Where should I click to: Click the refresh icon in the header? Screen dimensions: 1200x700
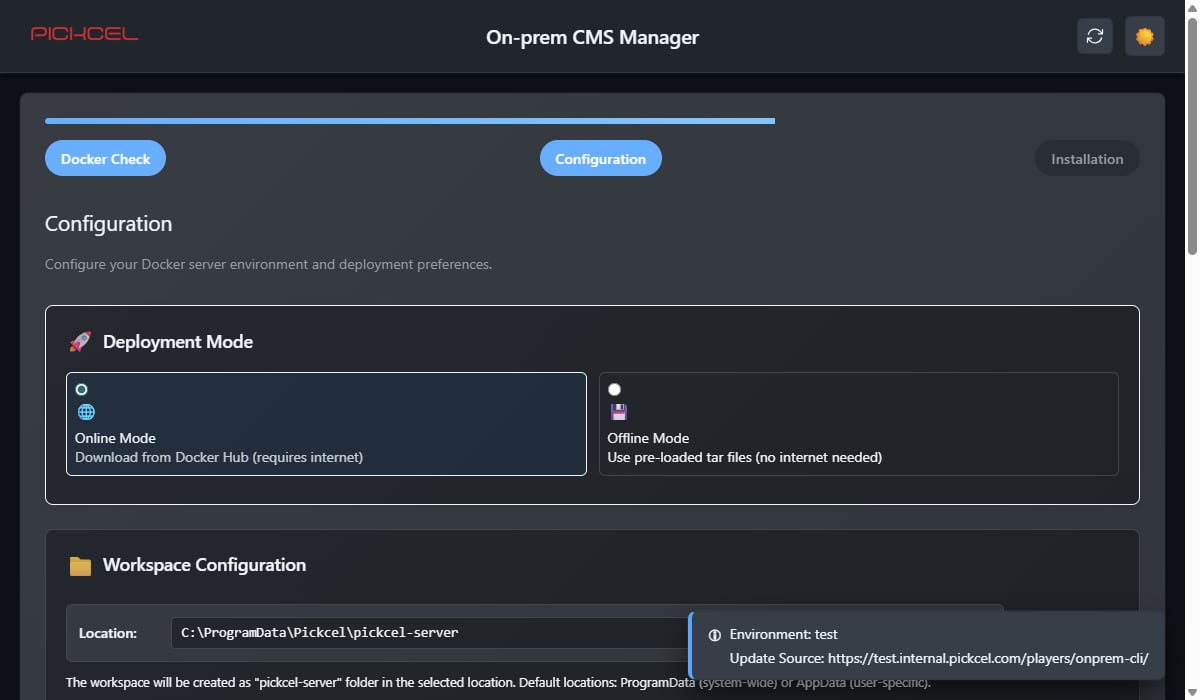(x=1095, y=37)
